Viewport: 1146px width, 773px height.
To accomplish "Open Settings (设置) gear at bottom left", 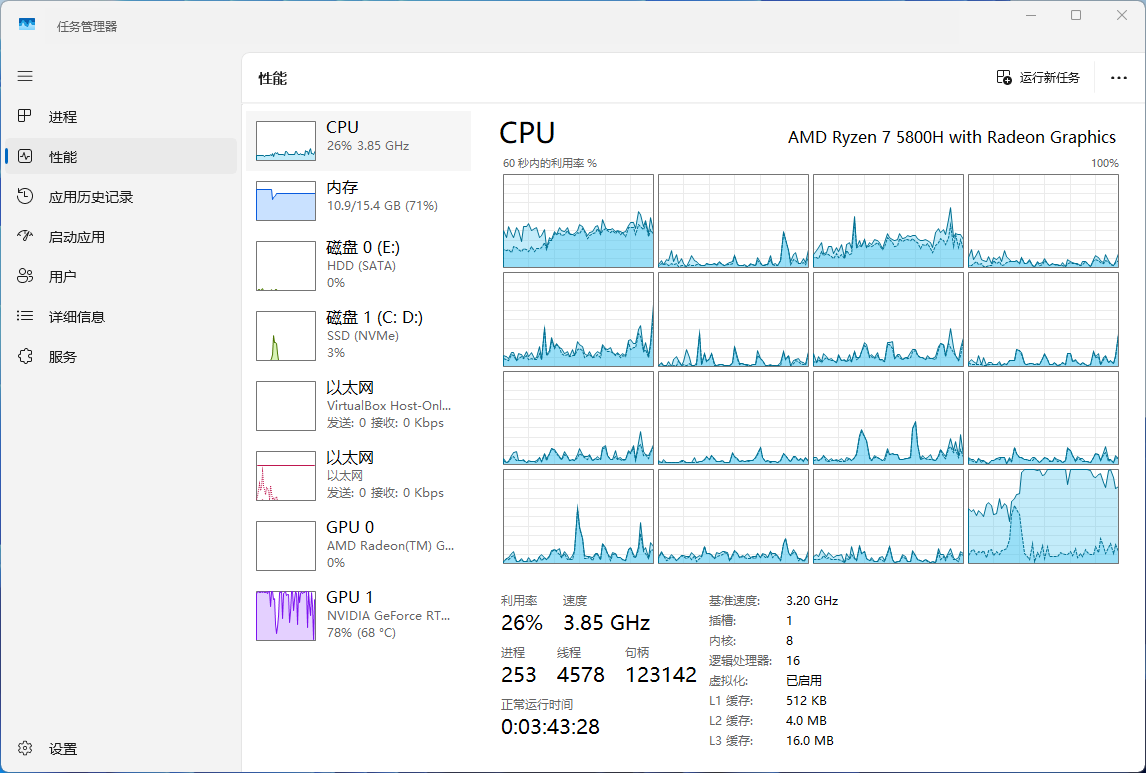I will coord(25,749).
